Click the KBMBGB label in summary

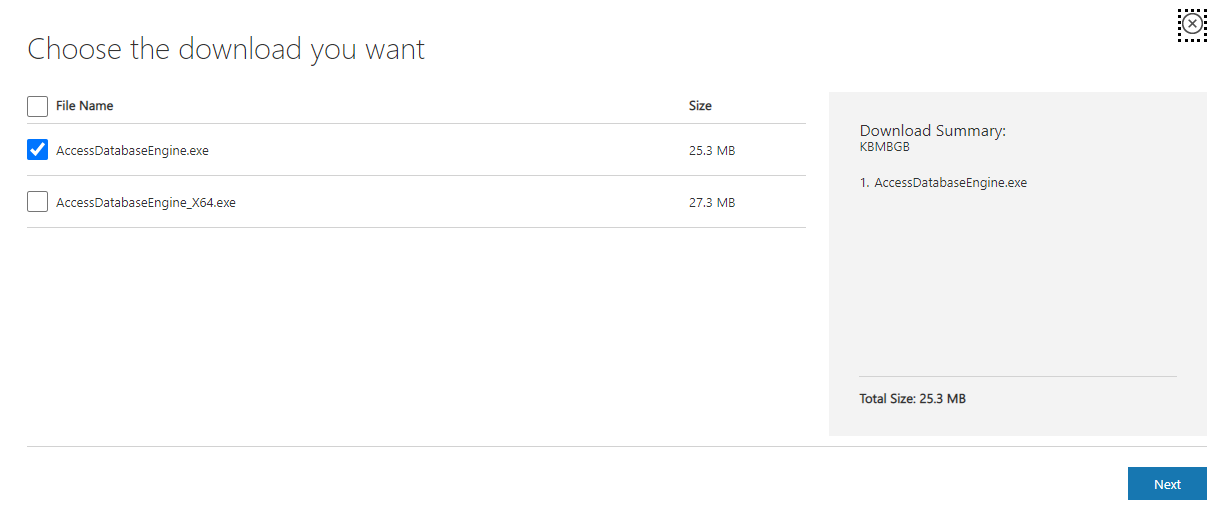tap(885, 147)
